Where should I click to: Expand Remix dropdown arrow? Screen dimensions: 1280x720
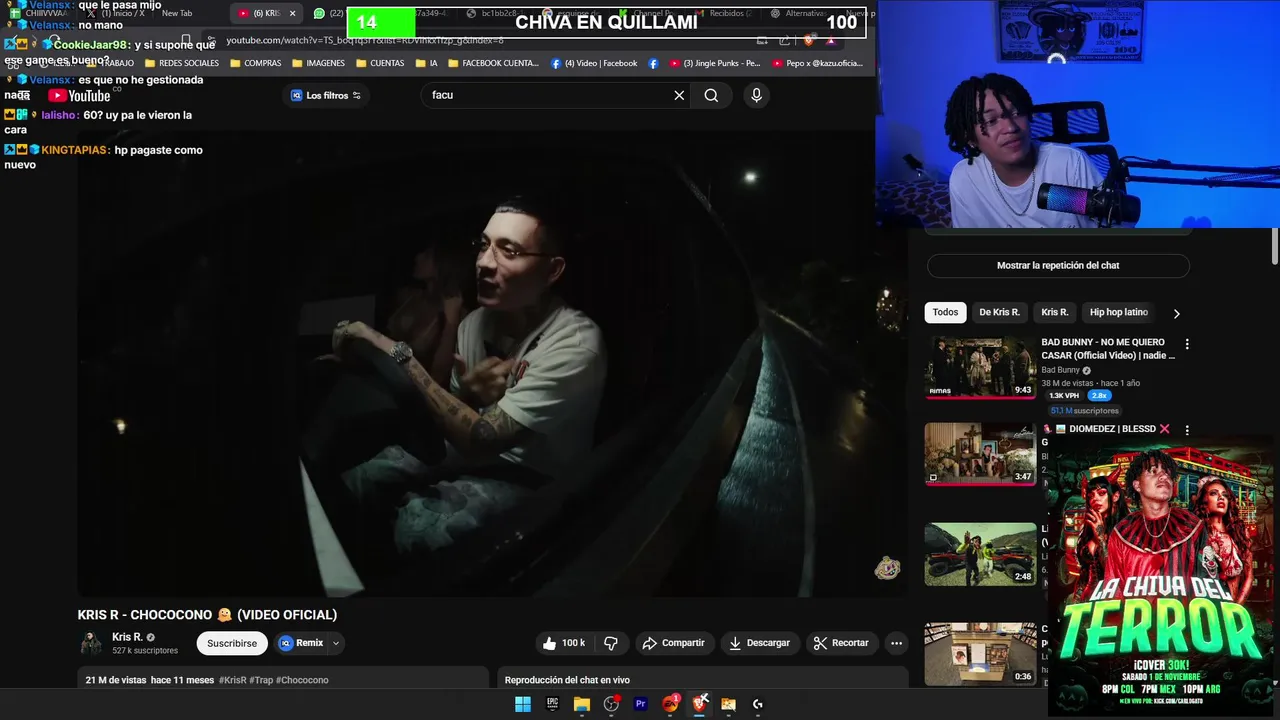tap(336, 643)
